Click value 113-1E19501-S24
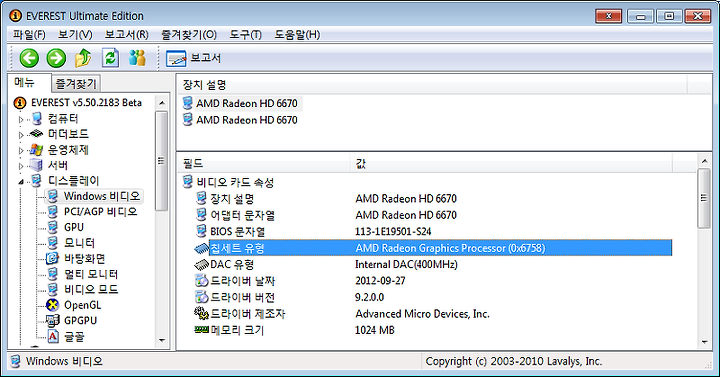 tap(393, 231)
